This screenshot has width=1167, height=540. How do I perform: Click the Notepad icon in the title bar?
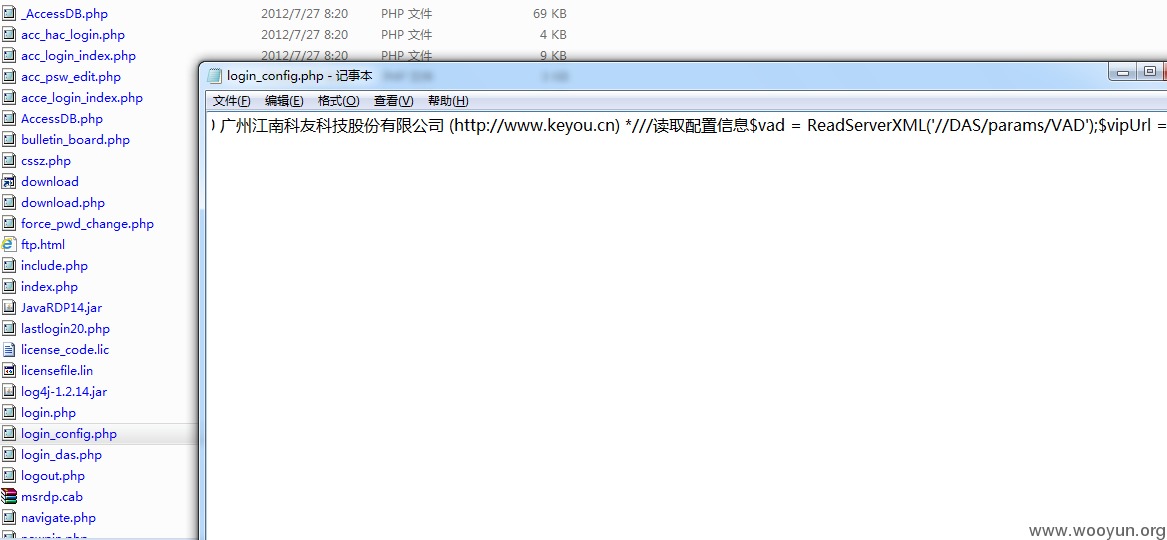(214, 76)
